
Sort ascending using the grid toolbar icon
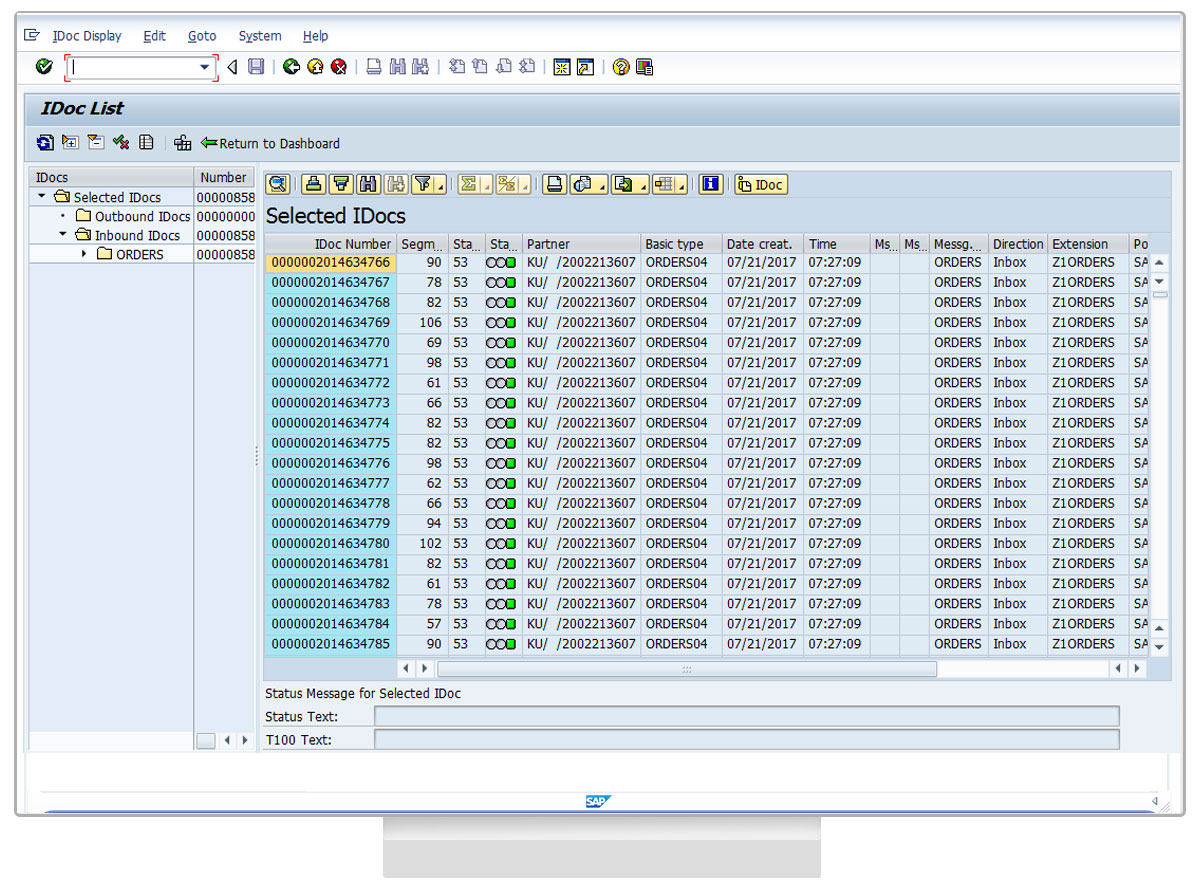click(314, 184)
